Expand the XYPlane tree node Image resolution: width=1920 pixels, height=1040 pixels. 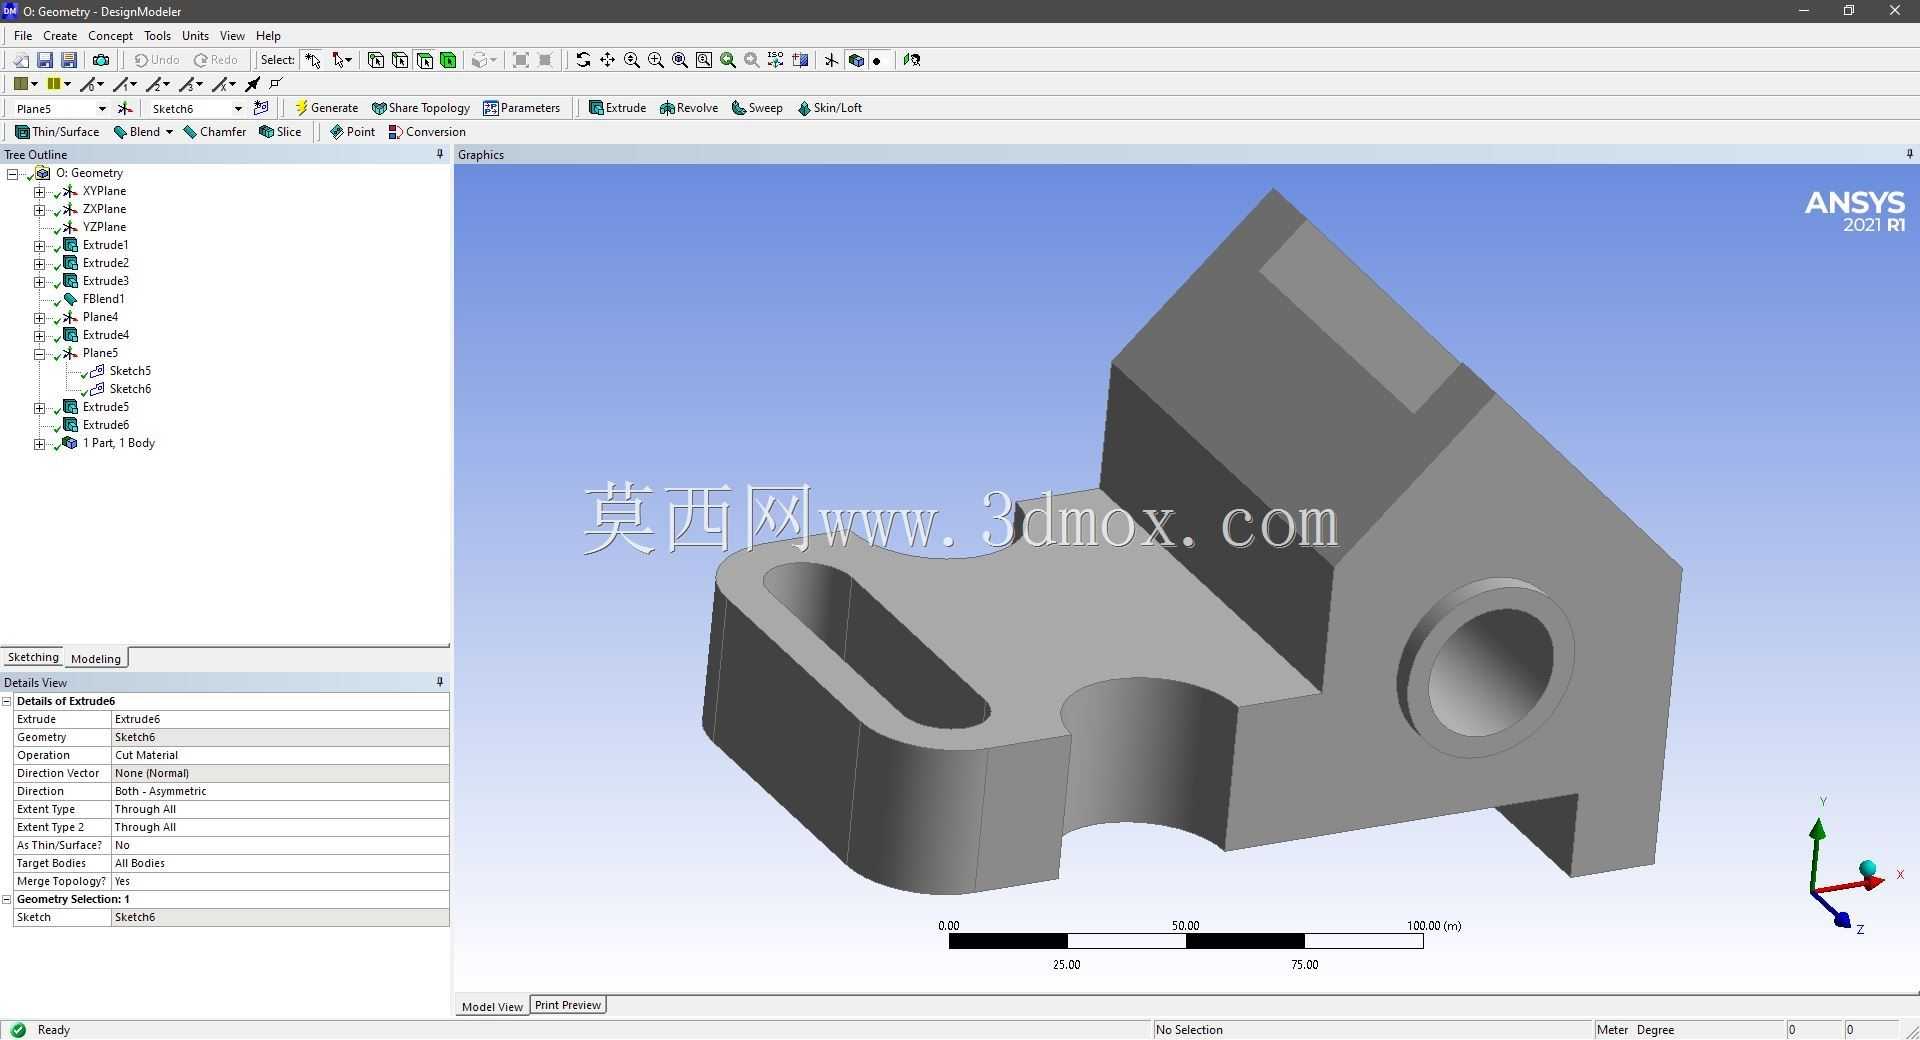click(39, 191)
